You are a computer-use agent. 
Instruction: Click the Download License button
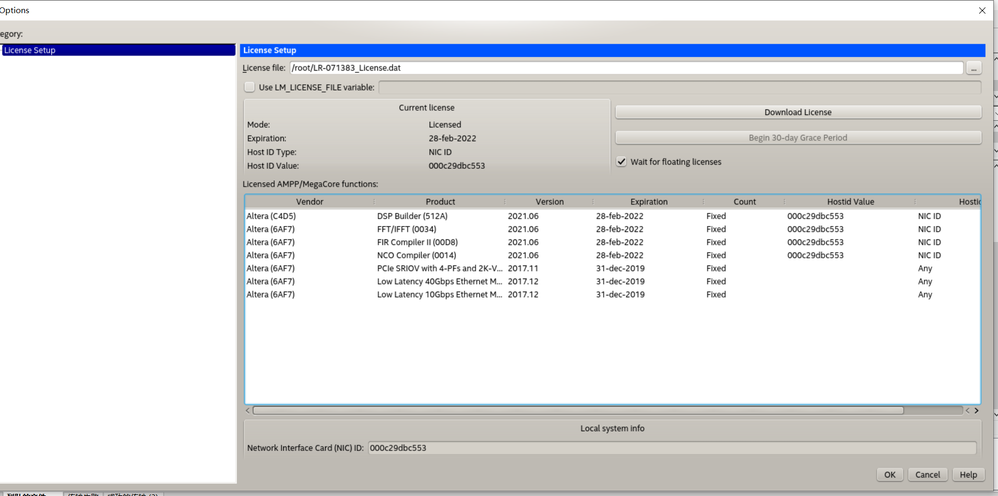(x=797, y=112)
